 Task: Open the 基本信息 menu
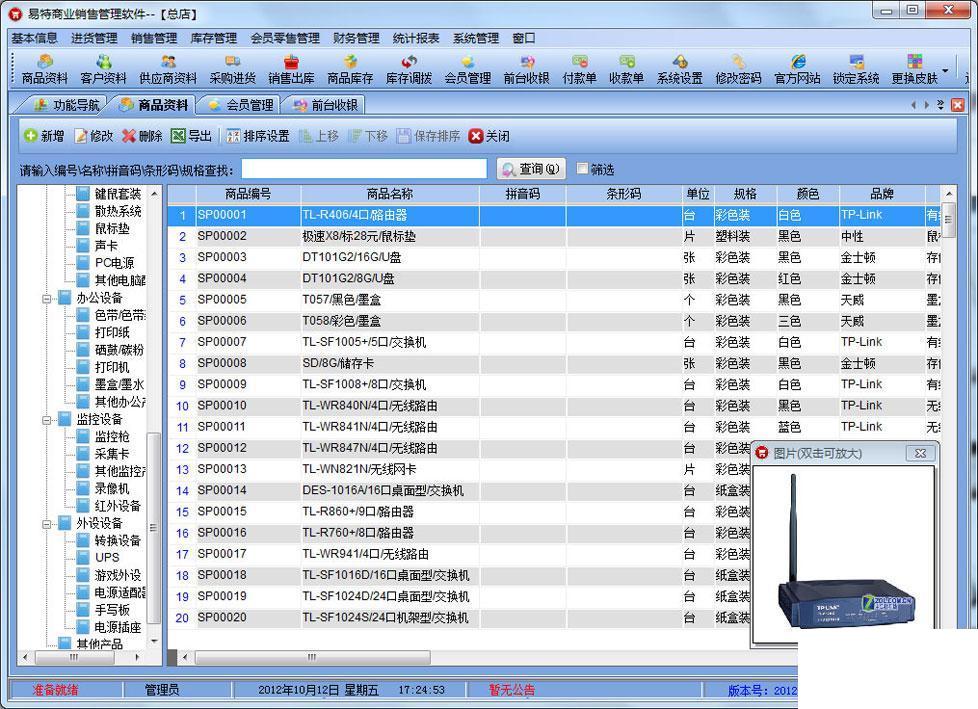34,38
